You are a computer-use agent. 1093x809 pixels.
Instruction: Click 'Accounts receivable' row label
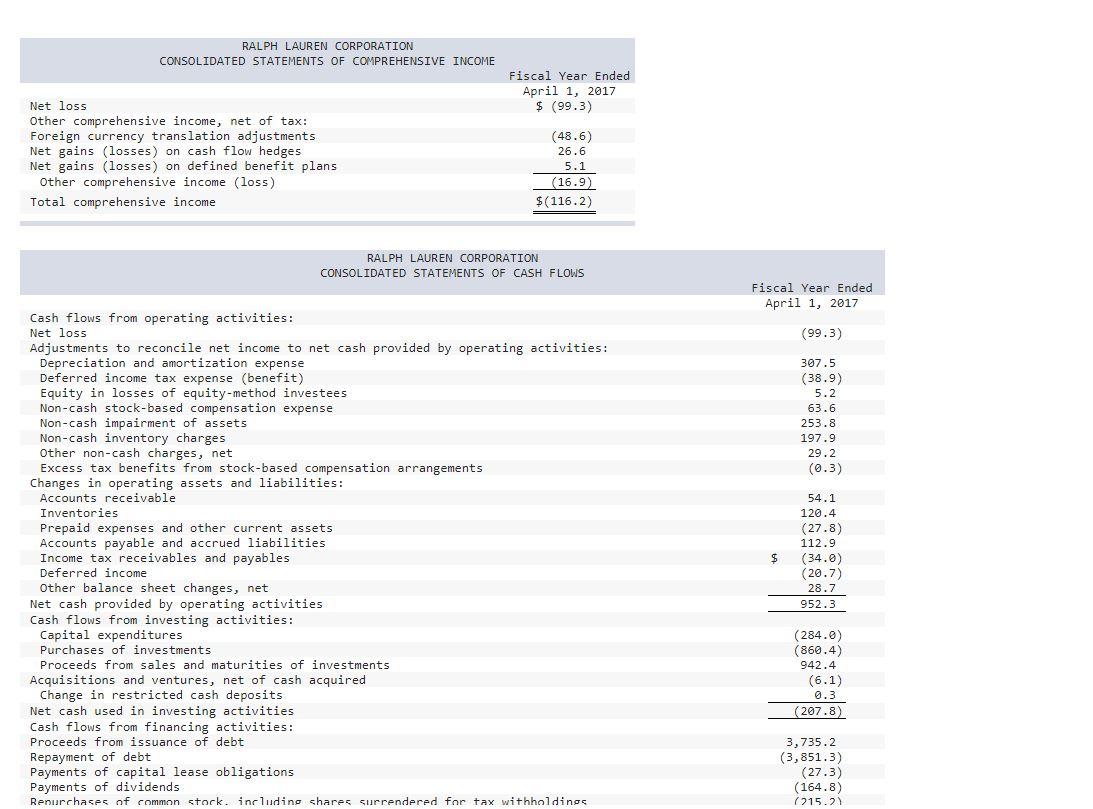pyautogui.click(x=107, y=498)
